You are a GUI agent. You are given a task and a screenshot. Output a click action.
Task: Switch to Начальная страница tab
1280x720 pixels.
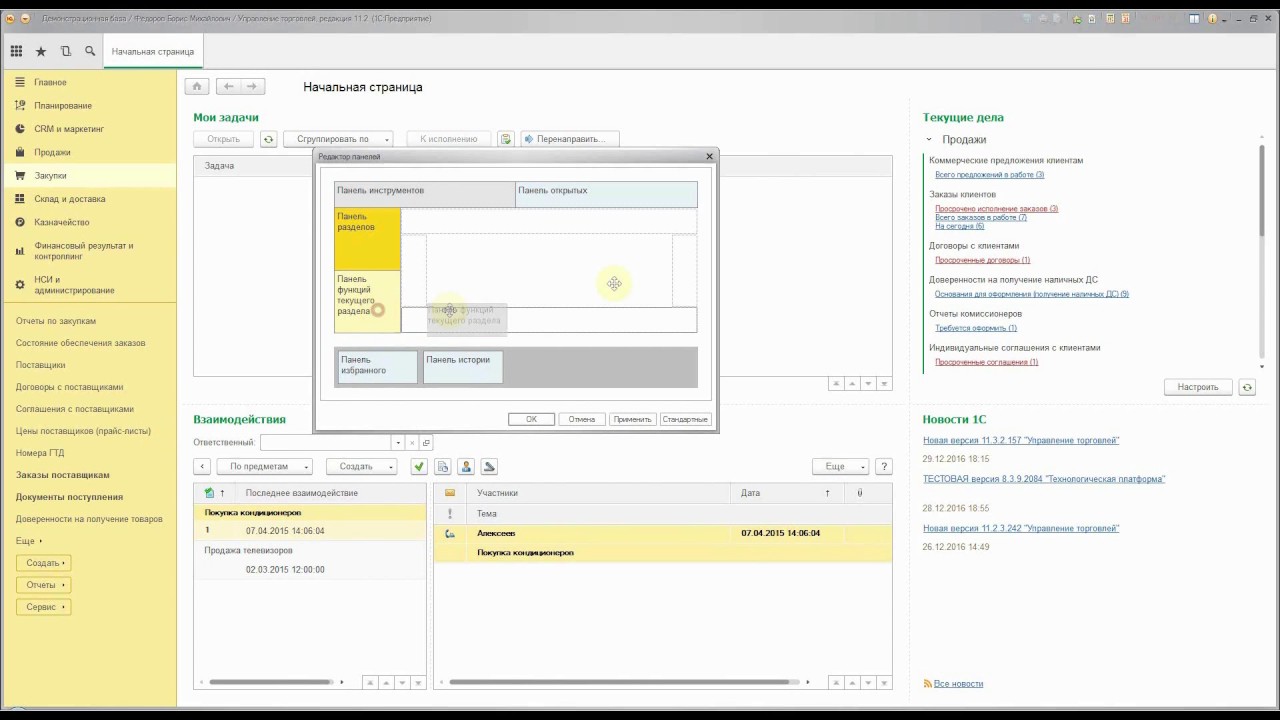point(153,51)
